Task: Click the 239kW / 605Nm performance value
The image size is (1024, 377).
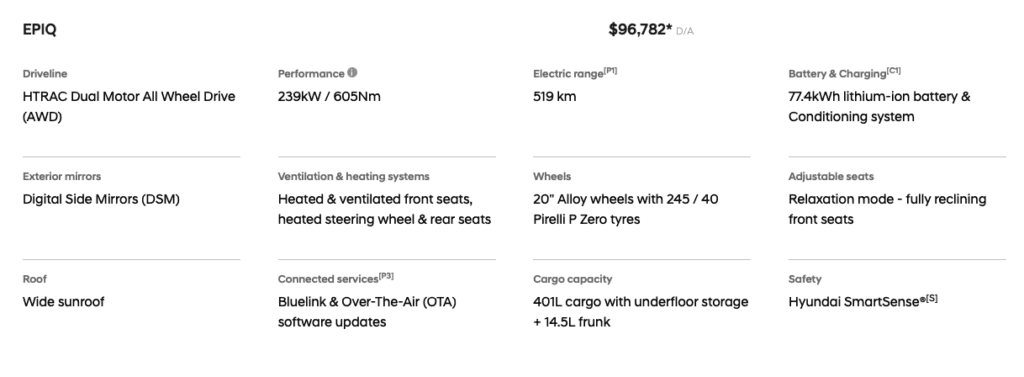Action: pyautogui.click(x=329, y=97)
